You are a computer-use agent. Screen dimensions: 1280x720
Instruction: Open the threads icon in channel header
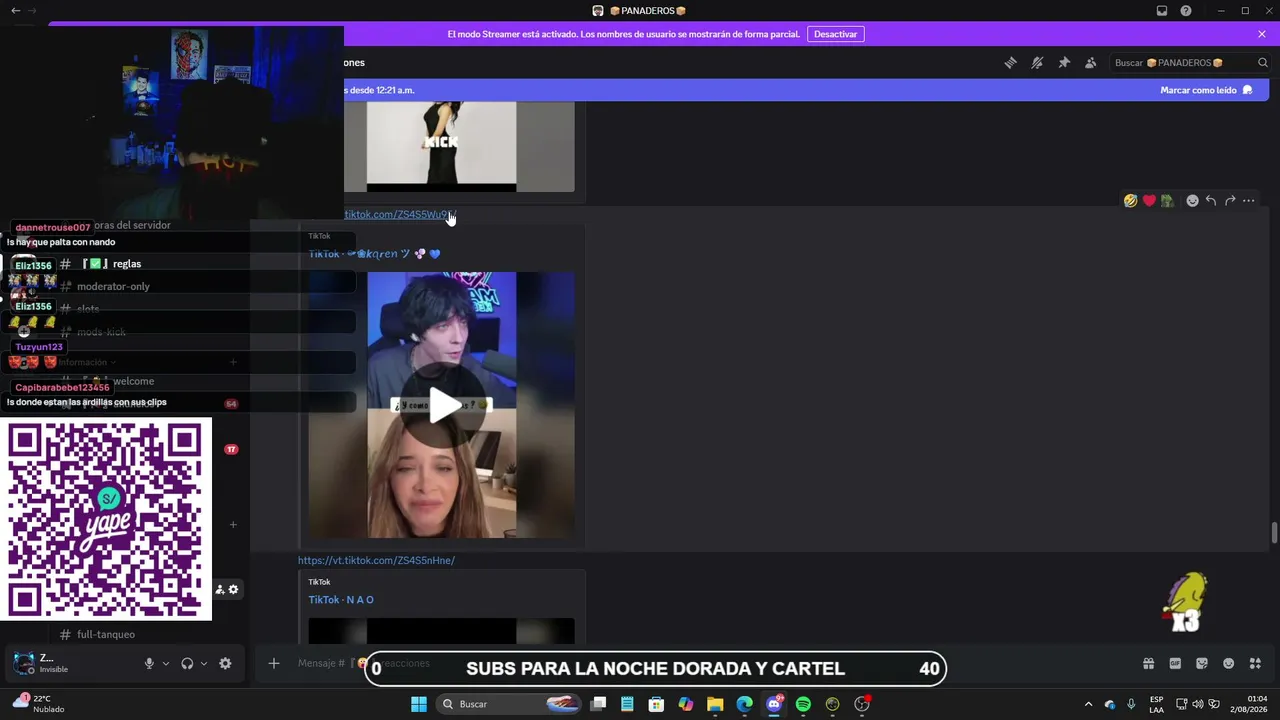pyautogui.click(x=1010, y=63)
